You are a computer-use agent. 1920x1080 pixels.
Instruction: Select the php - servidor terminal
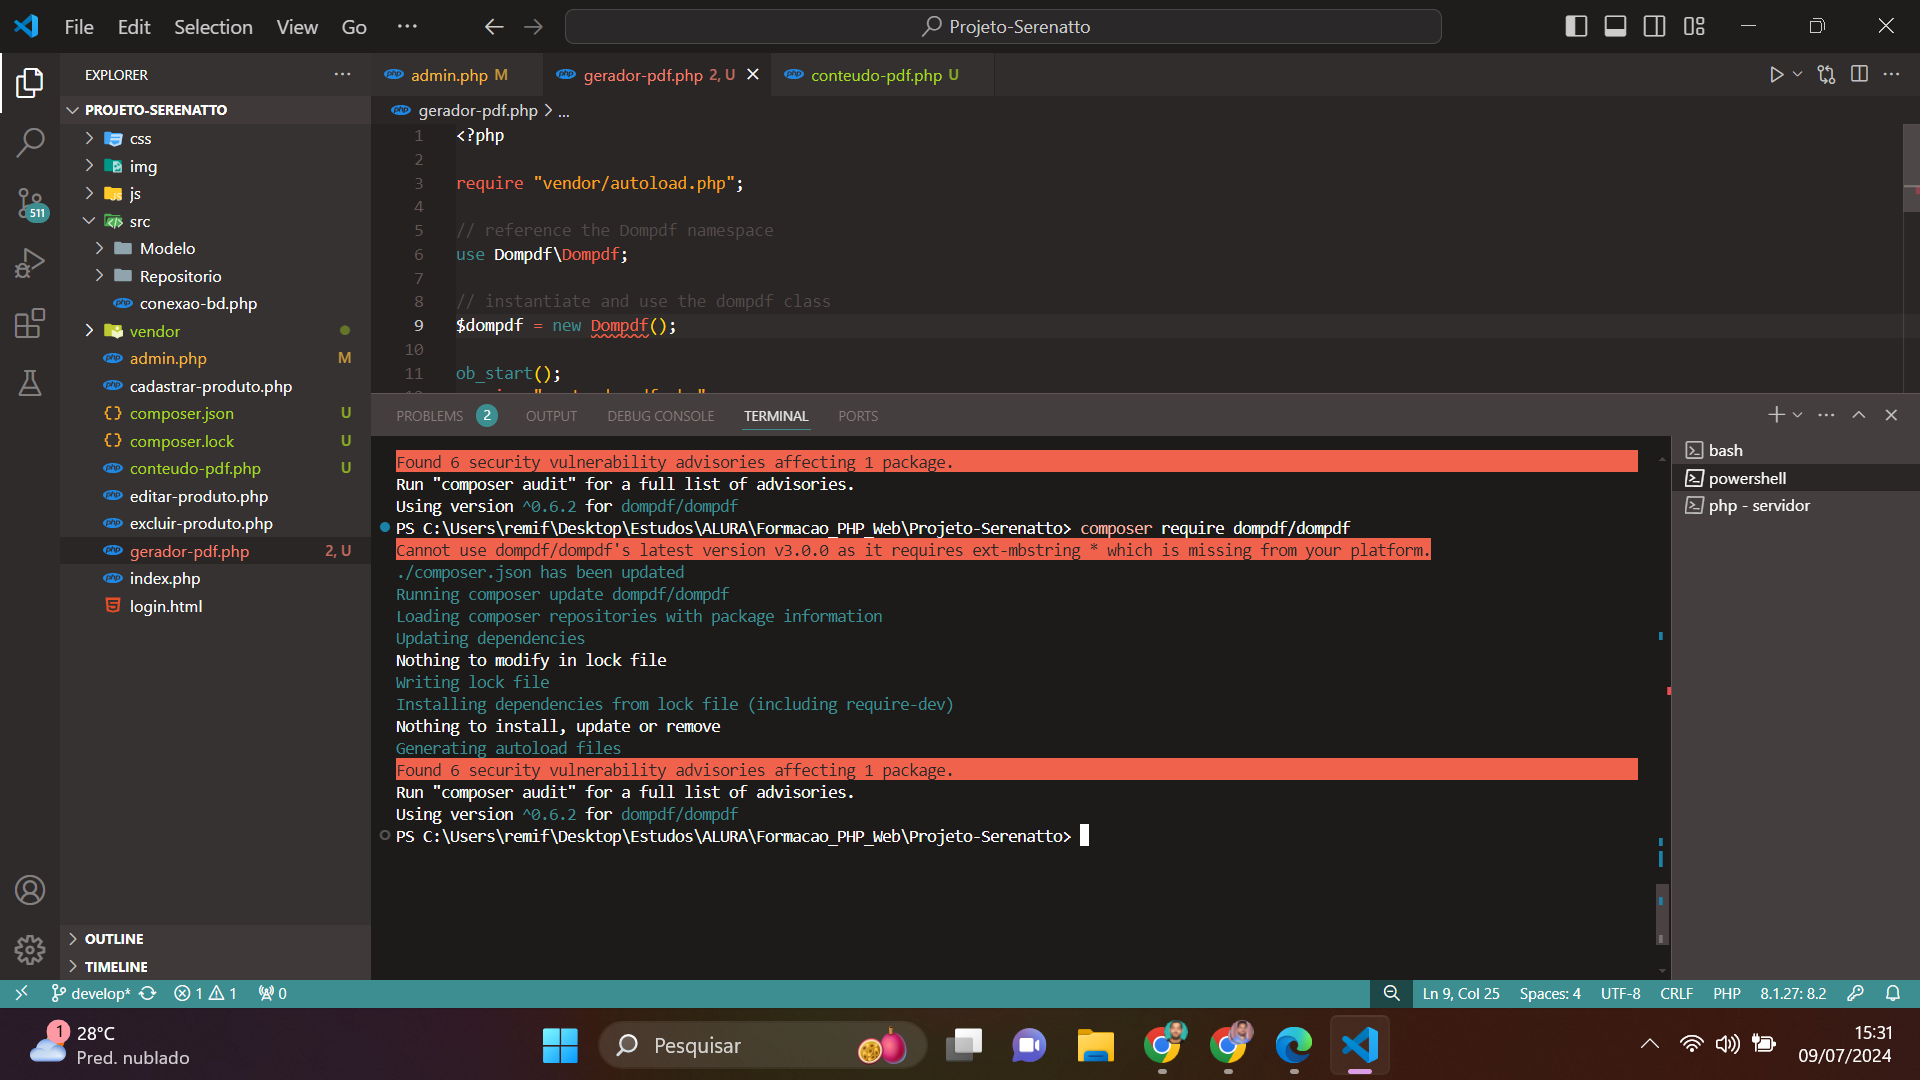tap(1796, 505)
